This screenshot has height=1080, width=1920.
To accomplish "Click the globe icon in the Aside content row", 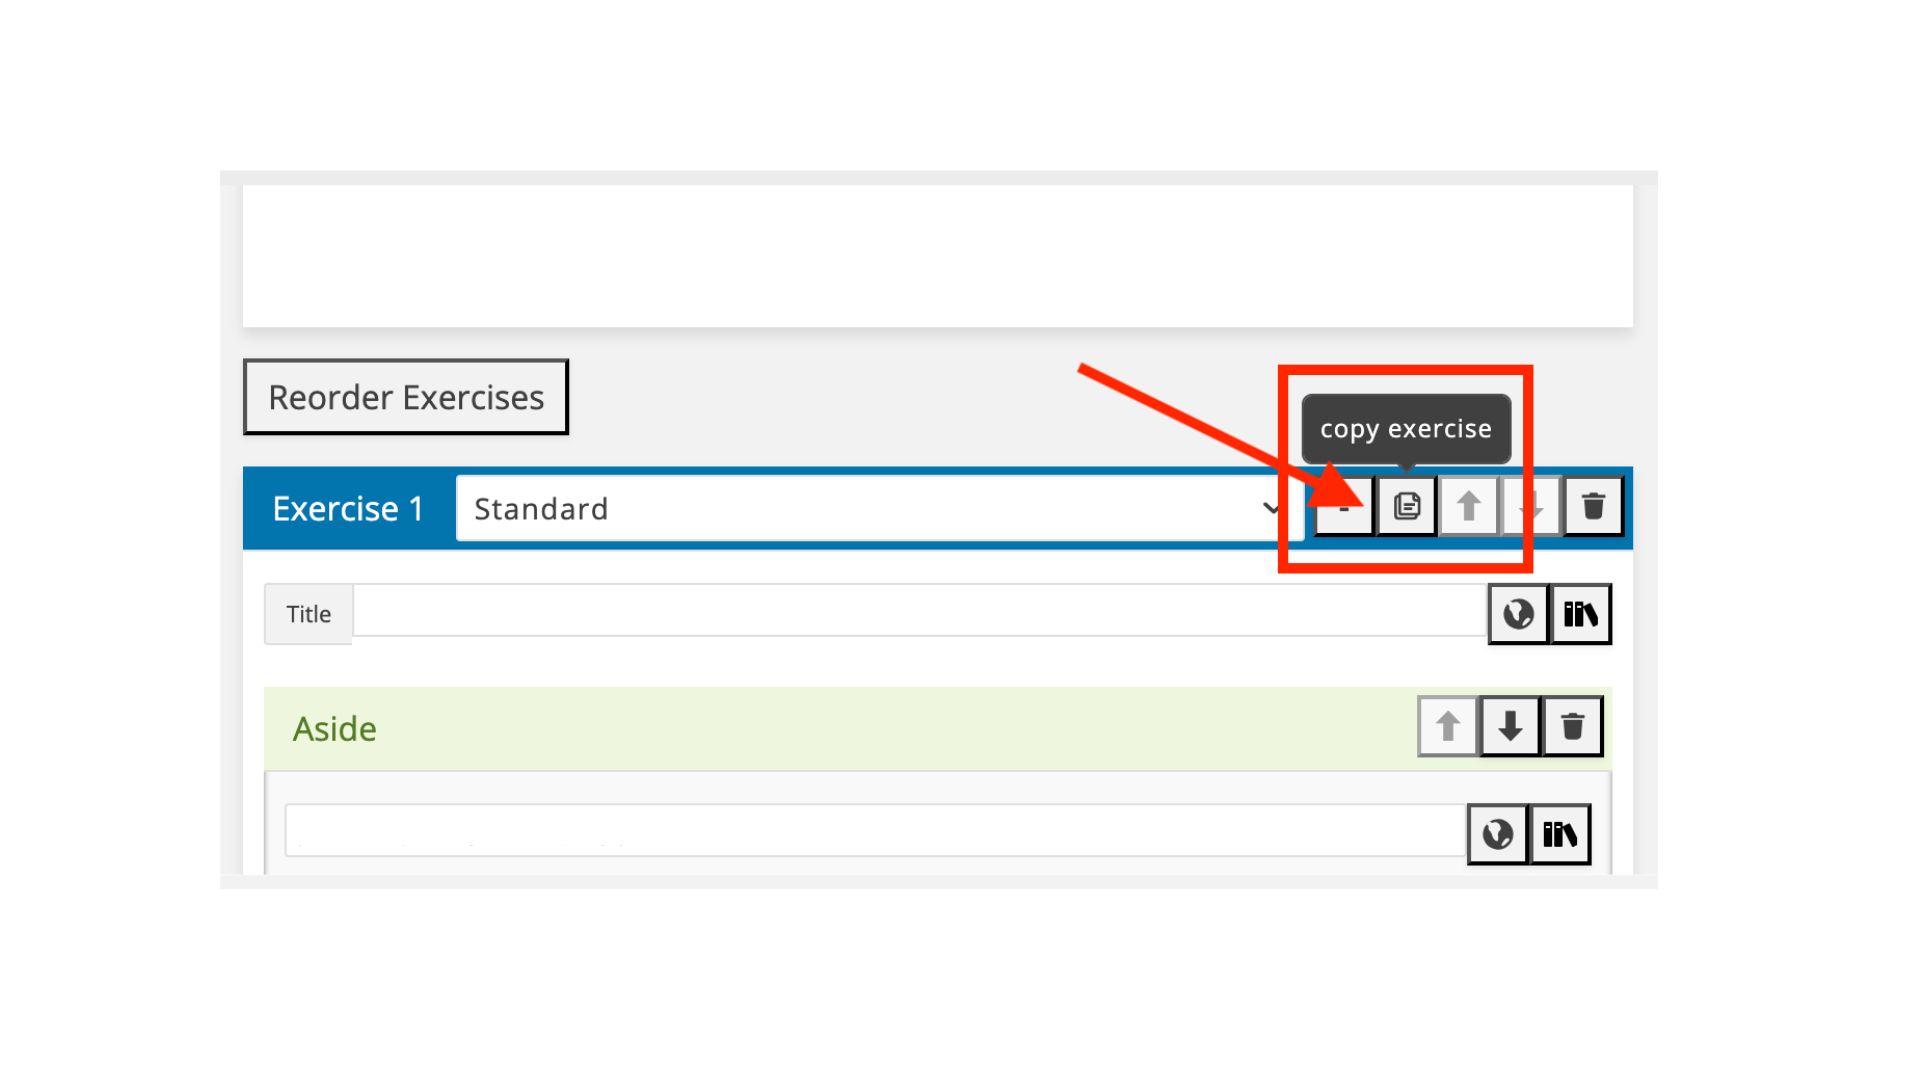I will [1497, 832].
